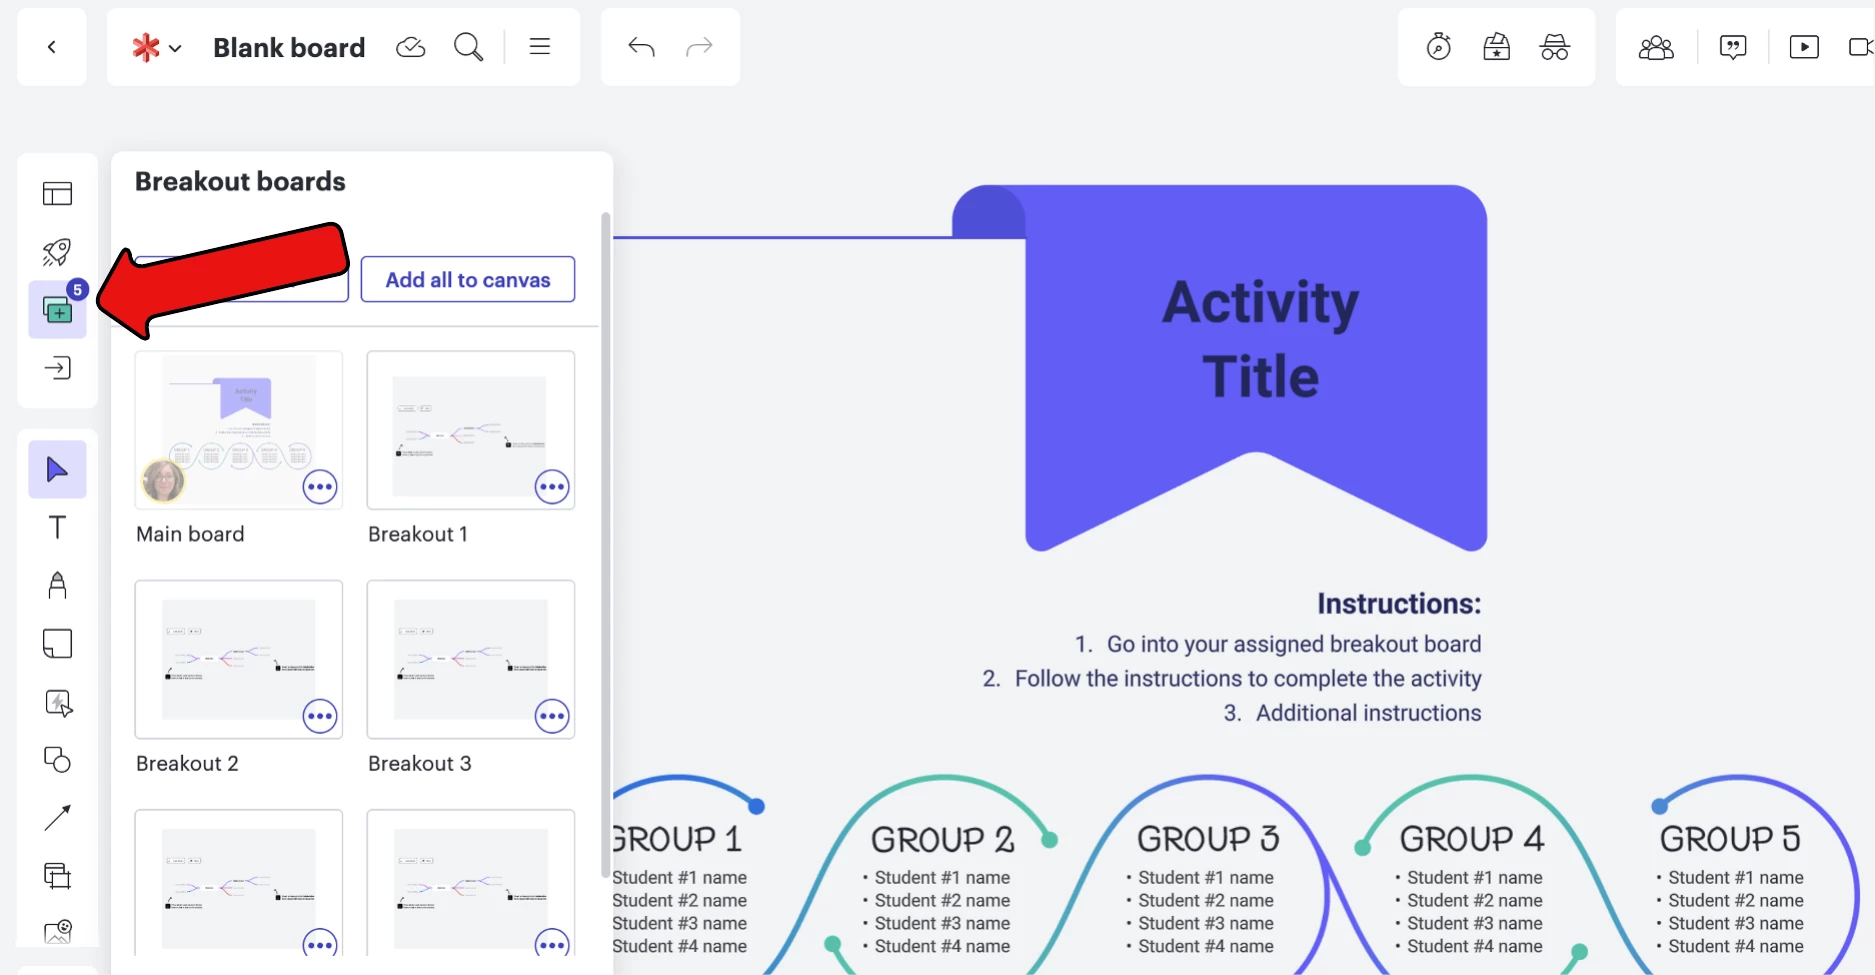Open the import arrow icon
Image resolution: width=1875 pixels, height=975 pixels.
[57, 368]
